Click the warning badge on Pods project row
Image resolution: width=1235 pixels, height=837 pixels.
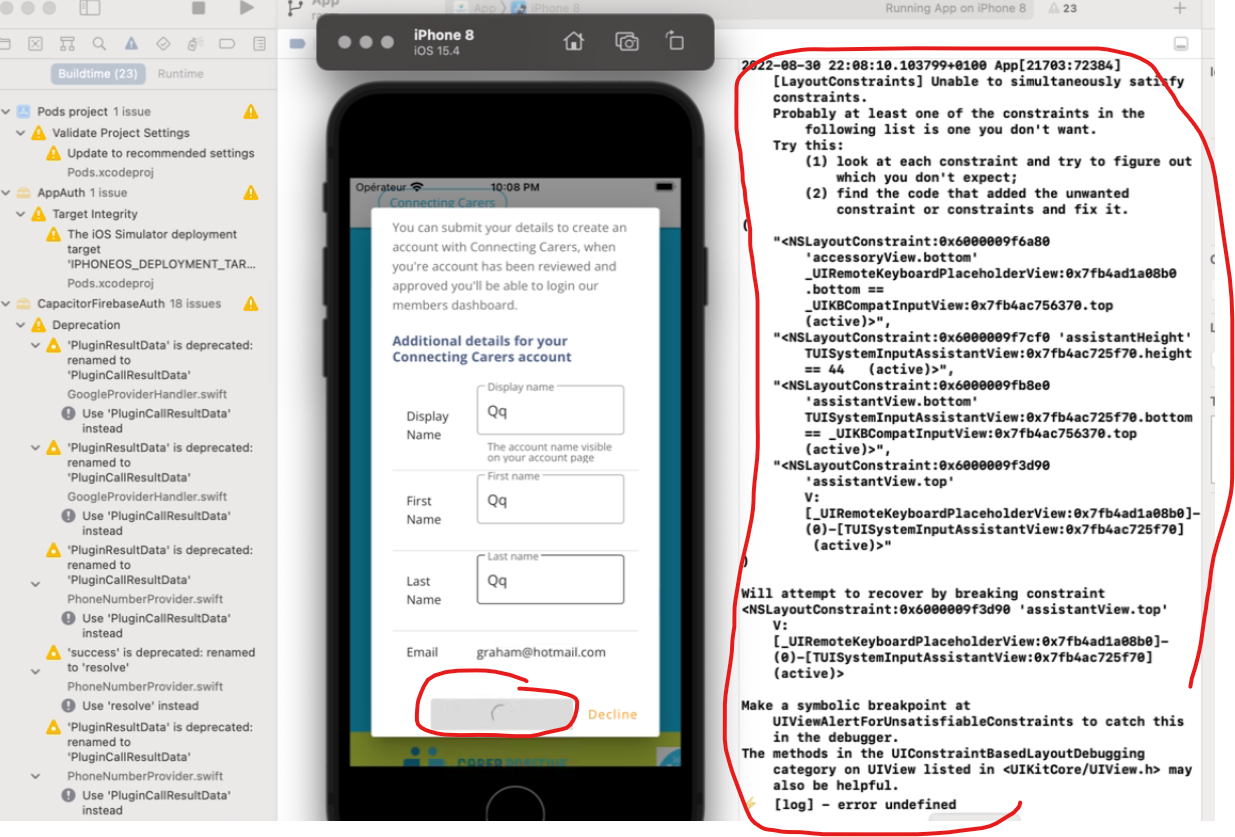(250, 112)
